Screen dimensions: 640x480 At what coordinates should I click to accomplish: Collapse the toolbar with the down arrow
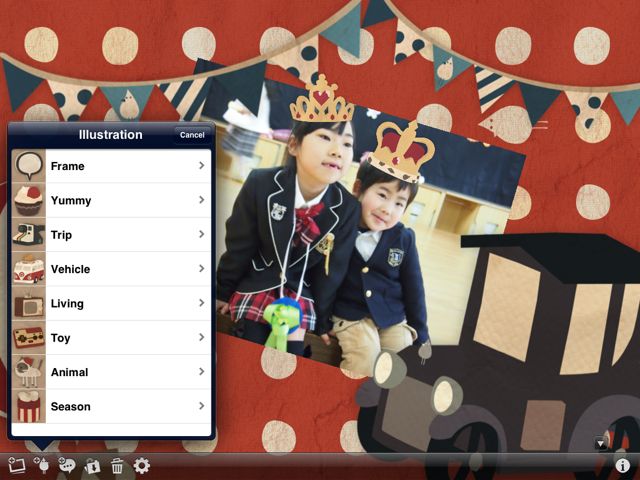(x=600, y=443)
